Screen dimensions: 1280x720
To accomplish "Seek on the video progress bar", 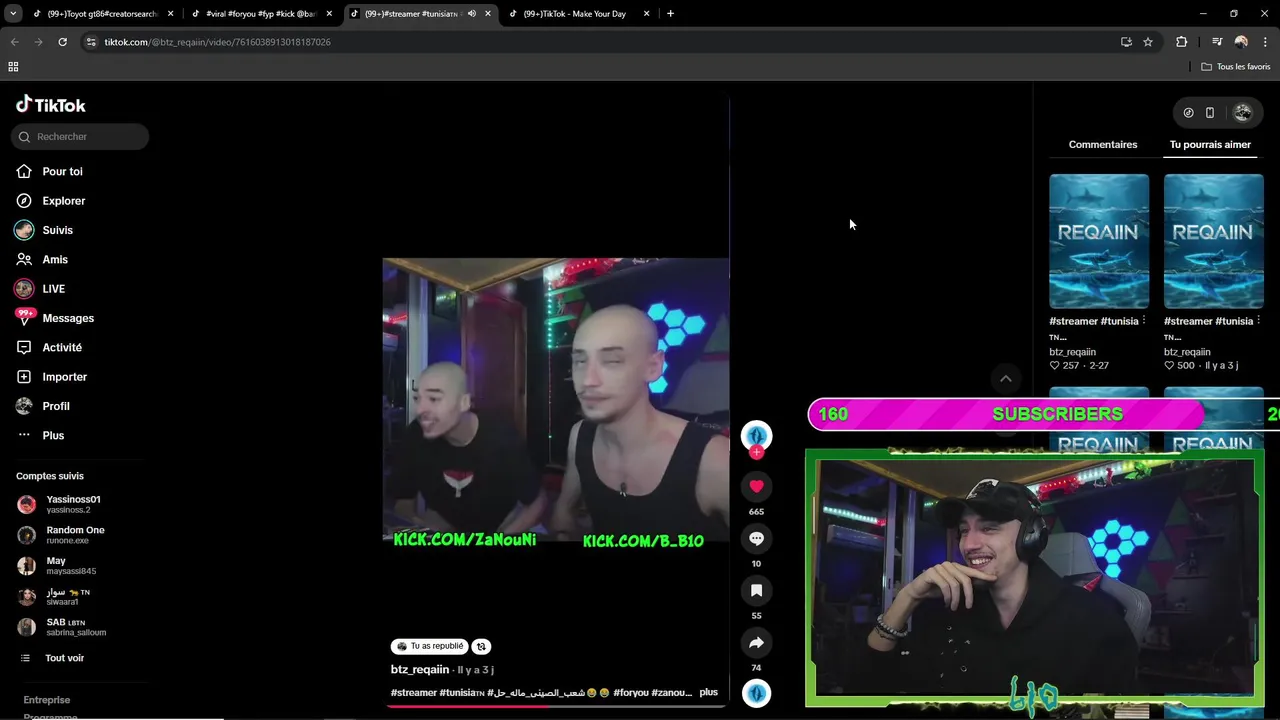I will coord(558,706).
